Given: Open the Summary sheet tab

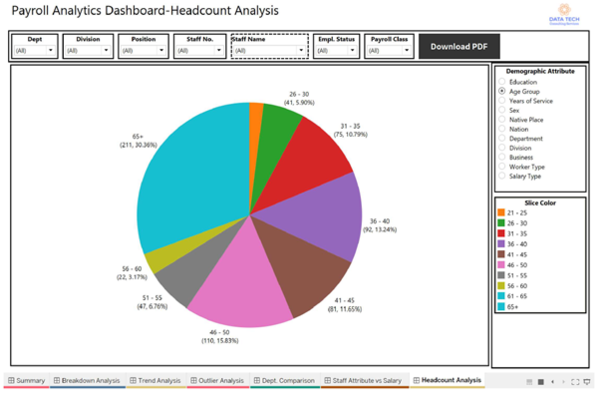Looking at the screenshot, I should point(26,380).
